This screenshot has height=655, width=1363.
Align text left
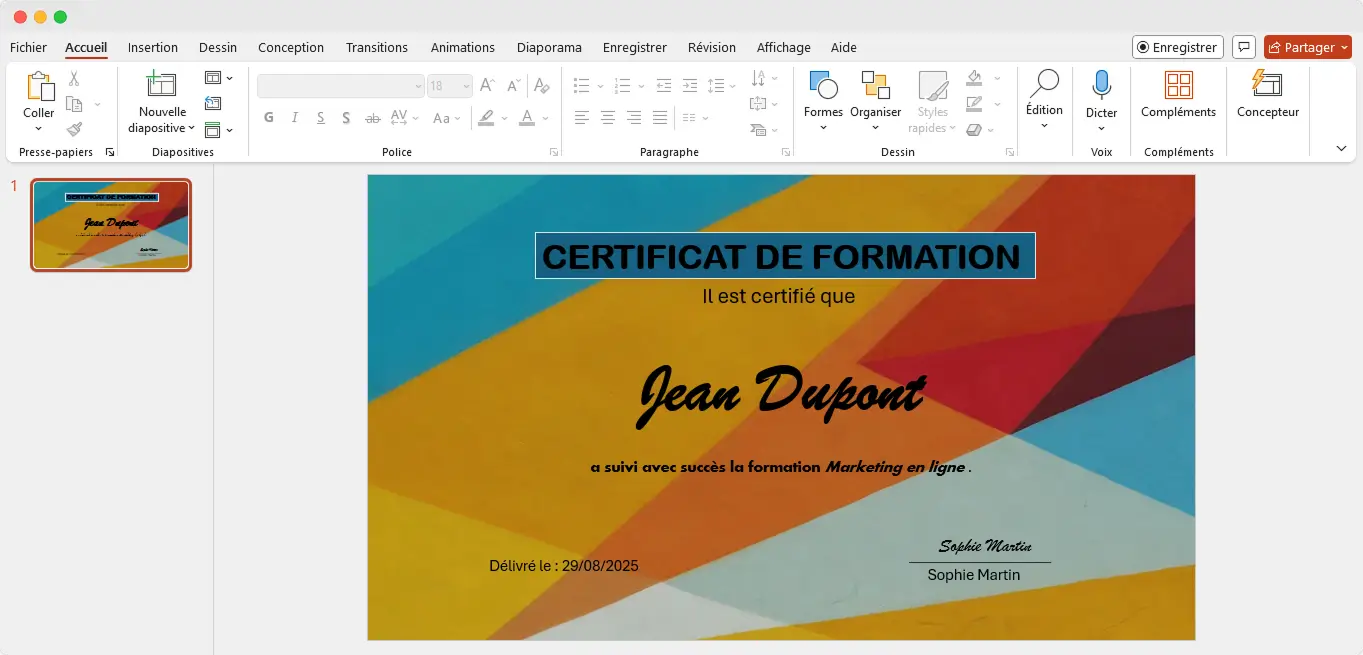pyautogui.click(x=582, y=118)
